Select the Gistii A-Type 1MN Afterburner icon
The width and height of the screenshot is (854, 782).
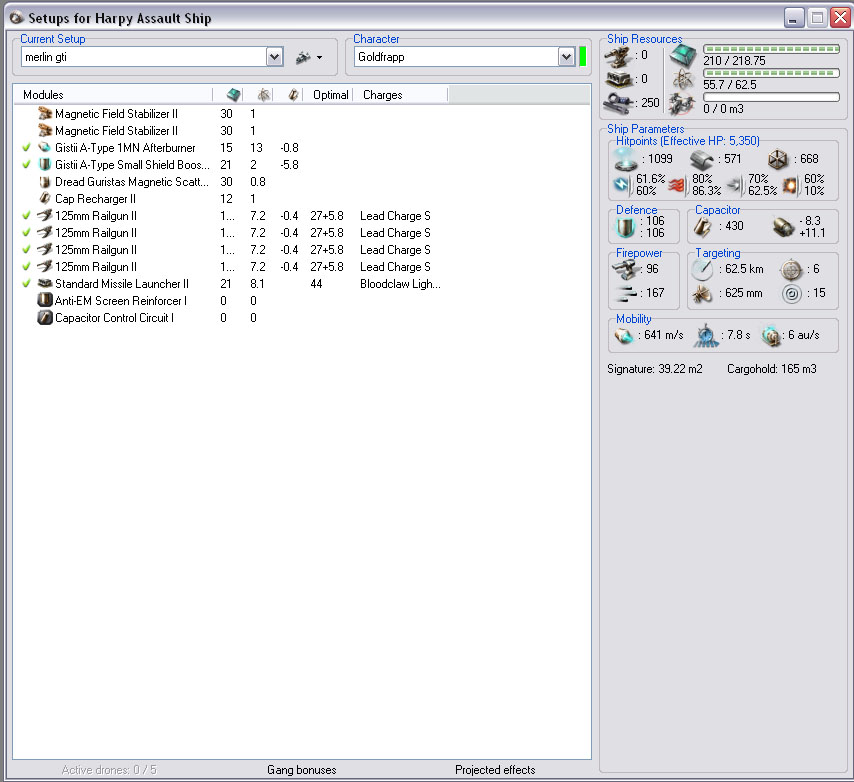[45, 148]
